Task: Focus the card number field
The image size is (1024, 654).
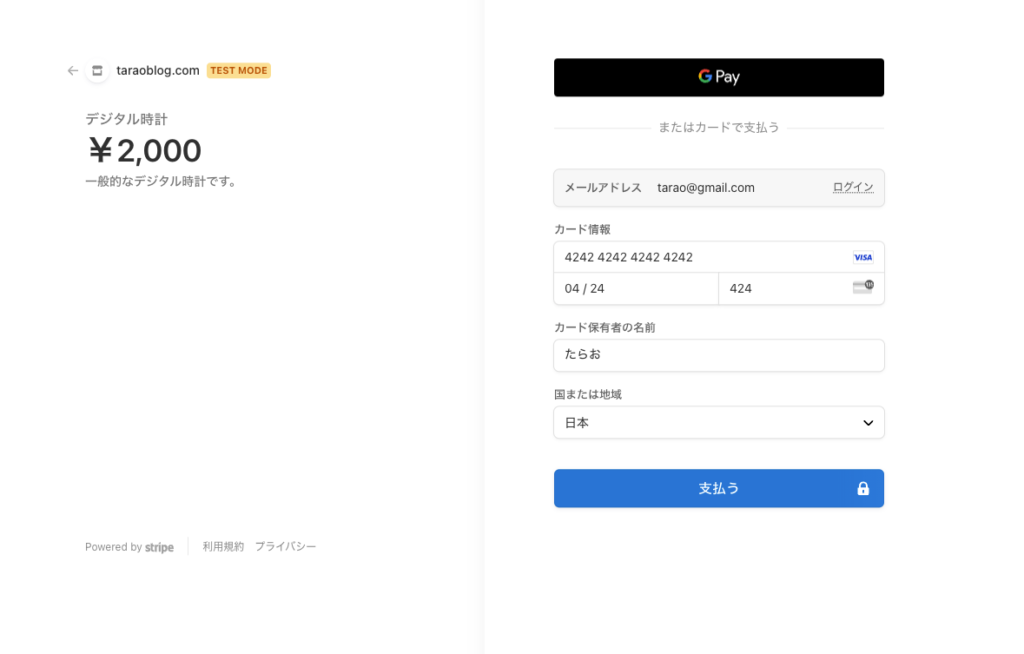Action: (718, 257)
